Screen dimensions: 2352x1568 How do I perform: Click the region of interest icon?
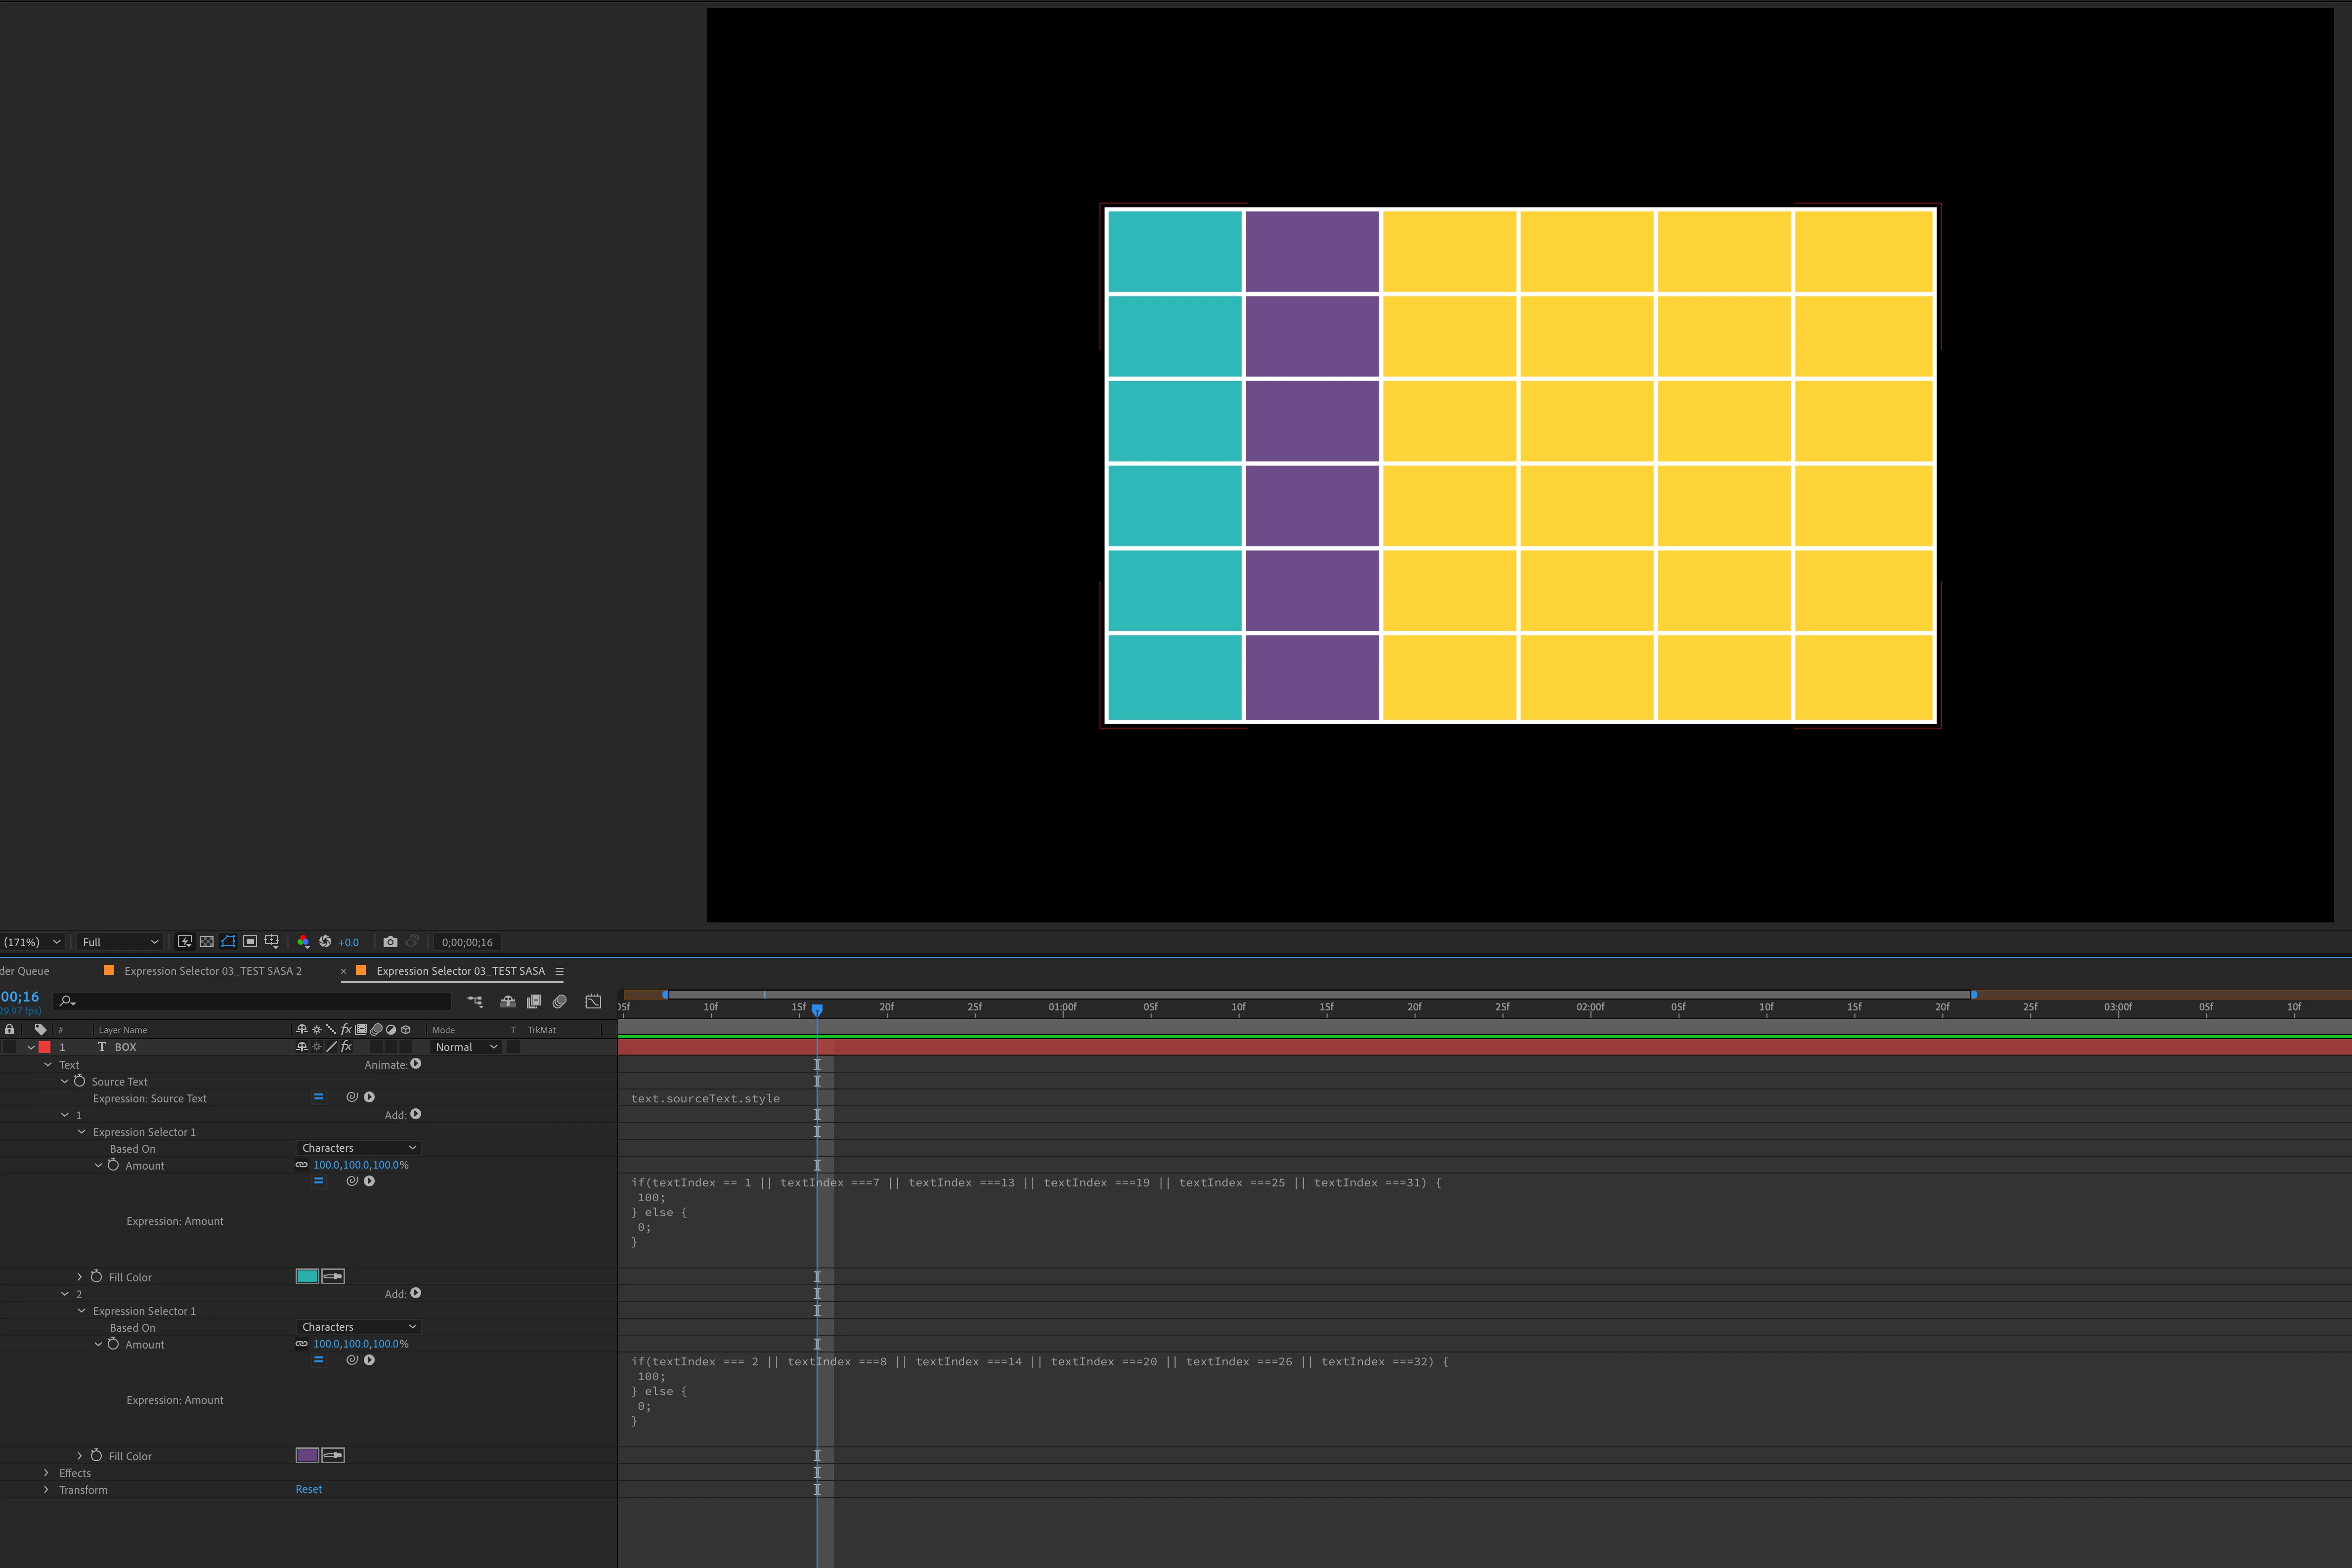click(250, 942)
